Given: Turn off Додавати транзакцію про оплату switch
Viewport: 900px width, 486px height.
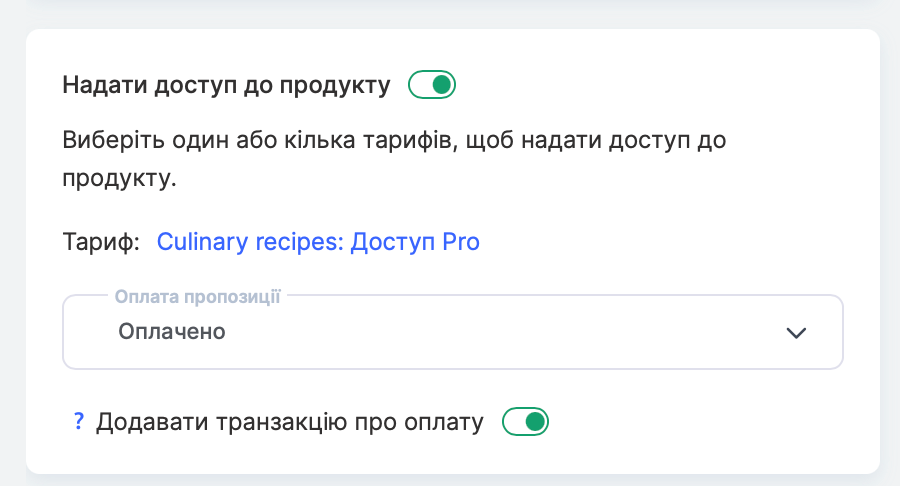Looking at the screenshot, I should tap(525, 422).
